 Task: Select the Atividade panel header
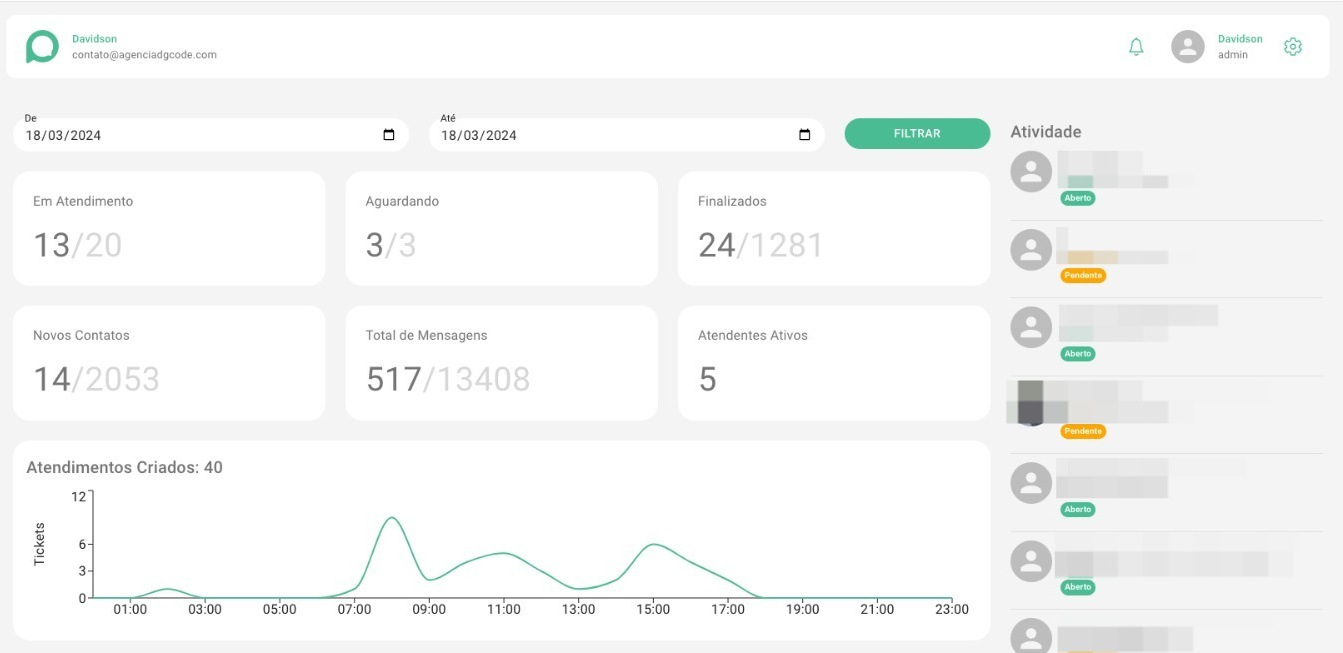1046,131
